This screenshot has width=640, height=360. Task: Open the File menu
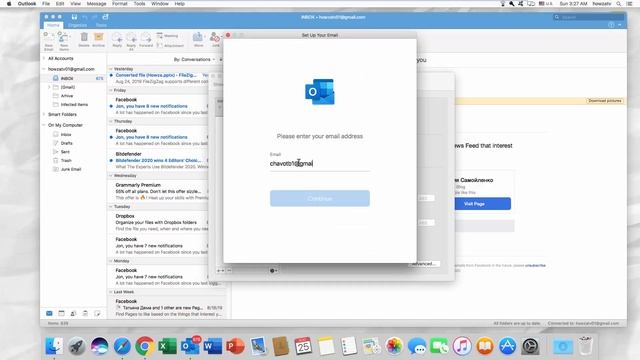(x=46, y=4)
